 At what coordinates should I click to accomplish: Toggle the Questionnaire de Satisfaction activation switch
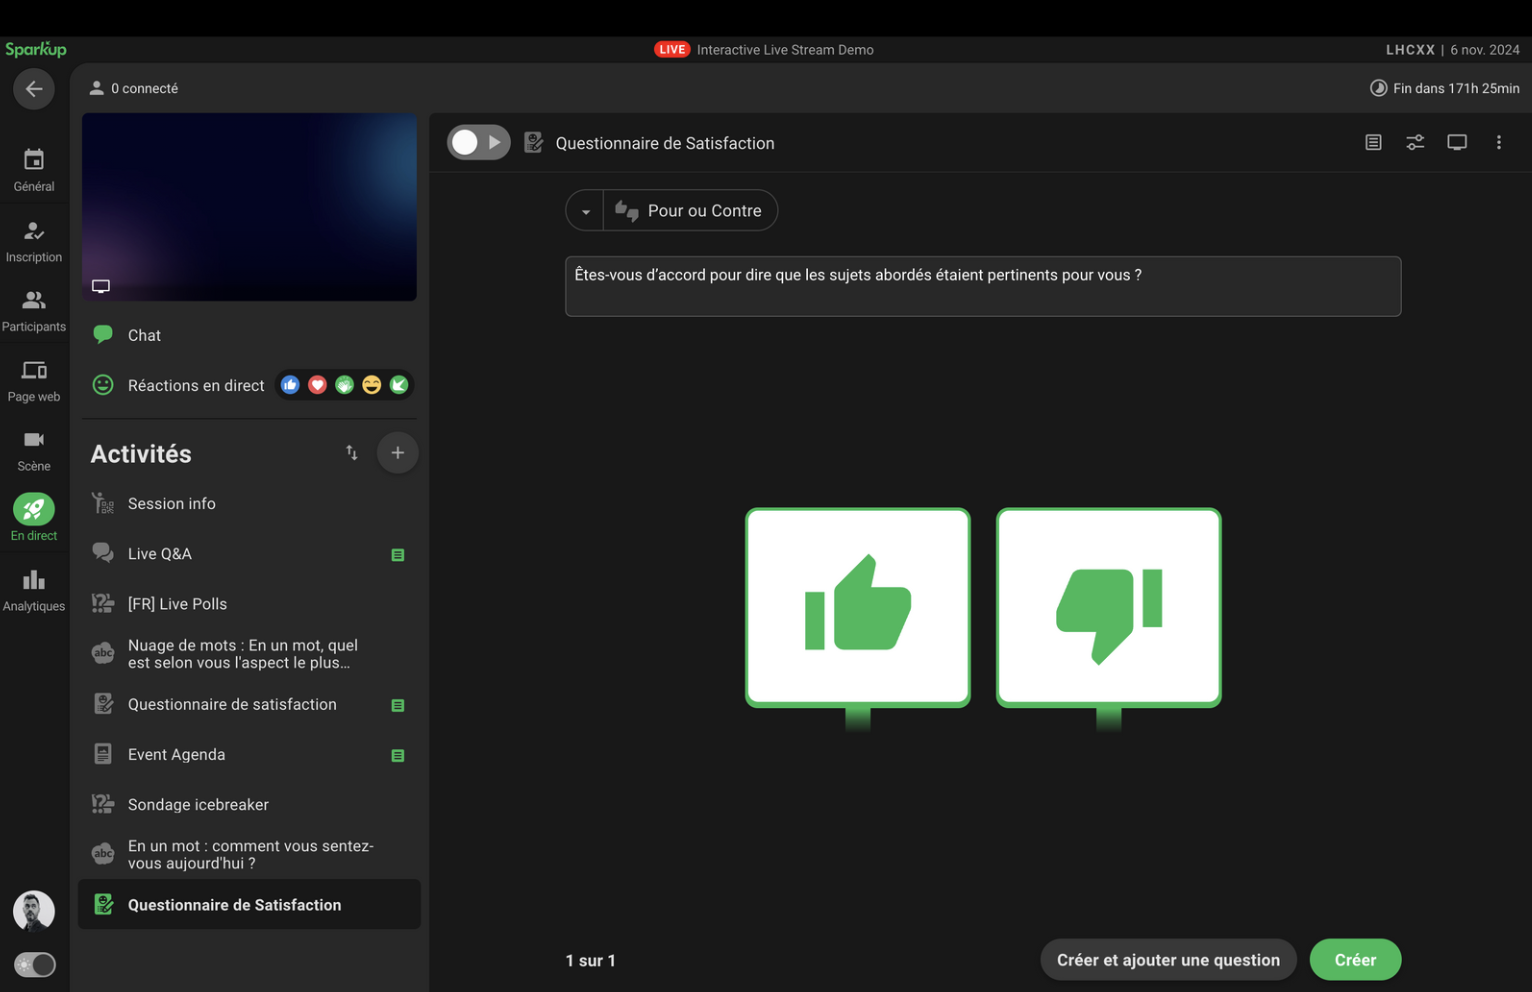[478, 143]
